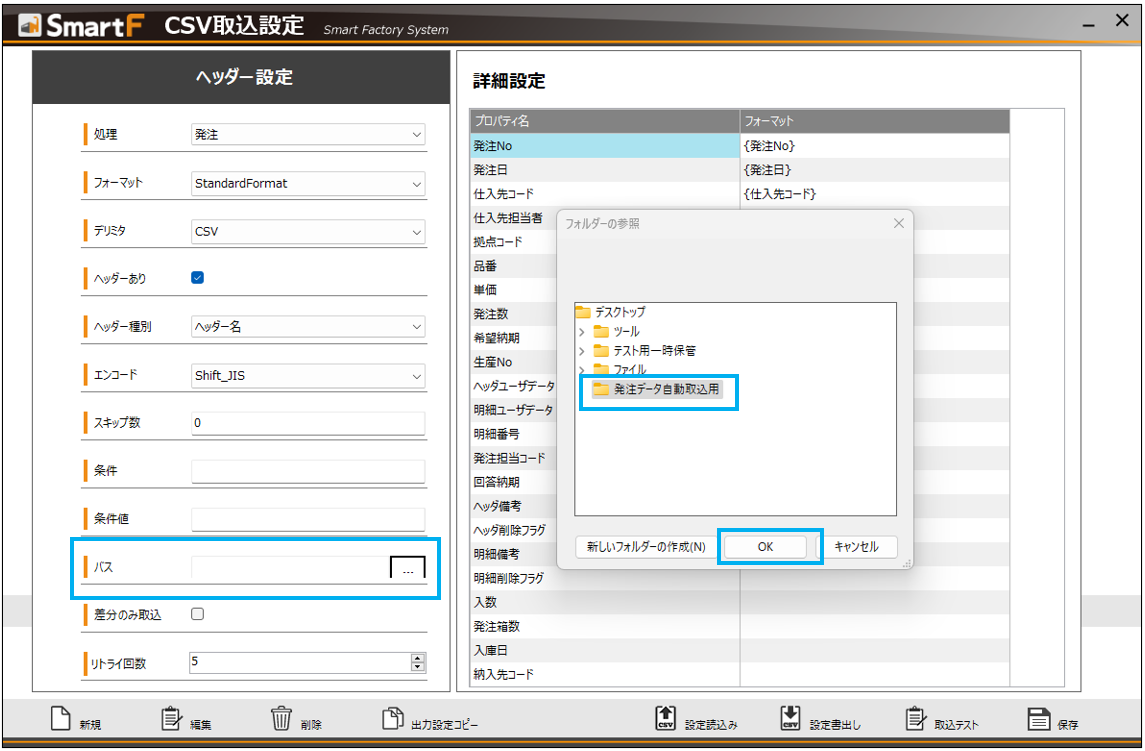
Task: Click the スキップ数 input field
Action: pos(308,423)
